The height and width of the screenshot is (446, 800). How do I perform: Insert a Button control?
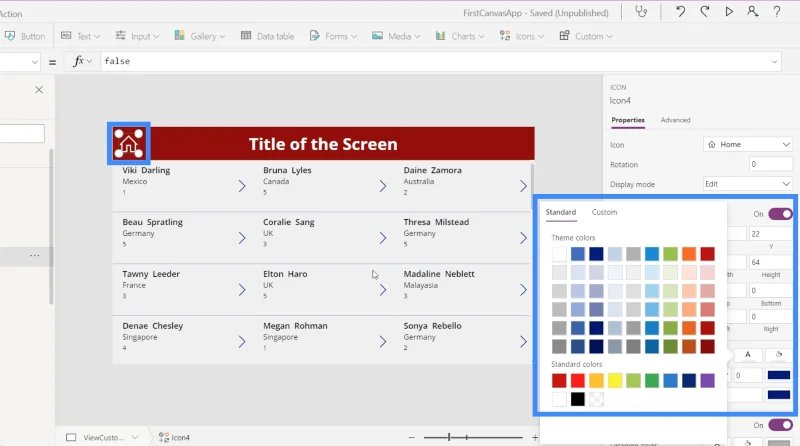25,36
